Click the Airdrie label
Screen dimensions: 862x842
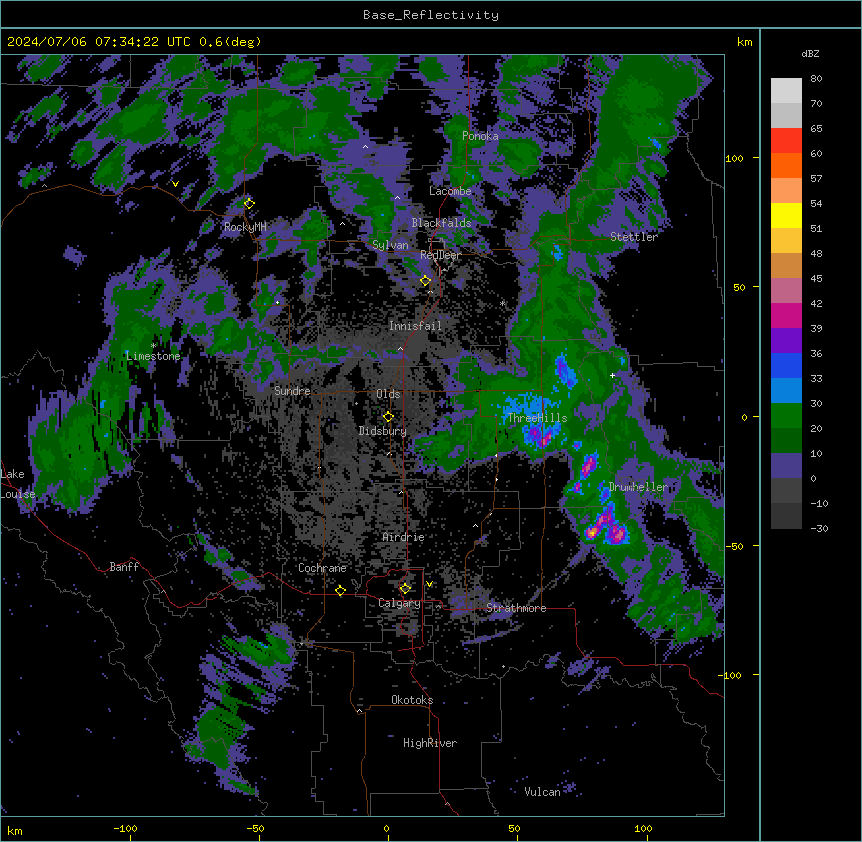click(x=404, y=537)
